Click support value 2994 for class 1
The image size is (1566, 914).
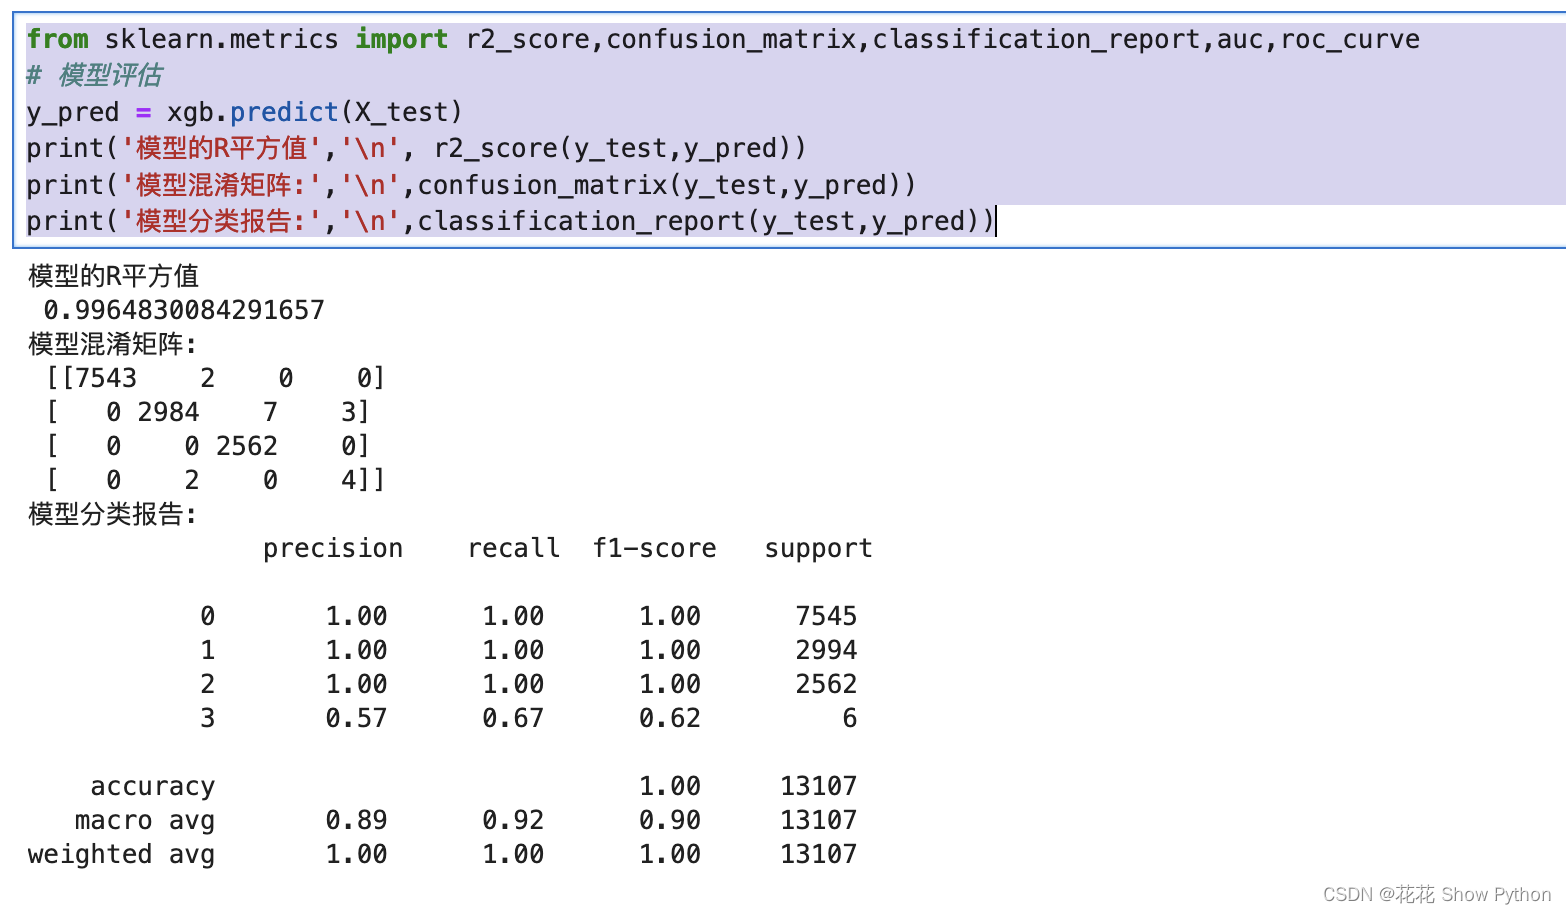pos(827,650)
